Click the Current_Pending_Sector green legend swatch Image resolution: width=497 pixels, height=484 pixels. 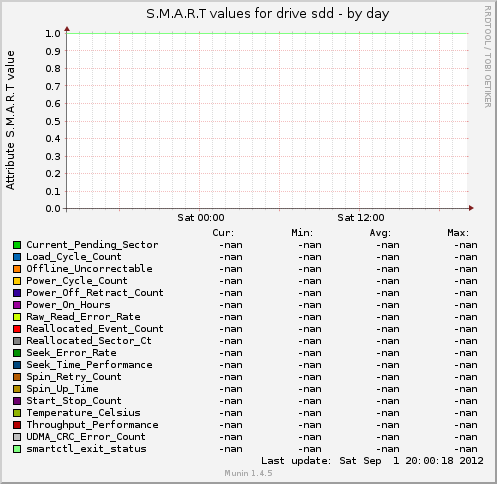tap(17, 245)
